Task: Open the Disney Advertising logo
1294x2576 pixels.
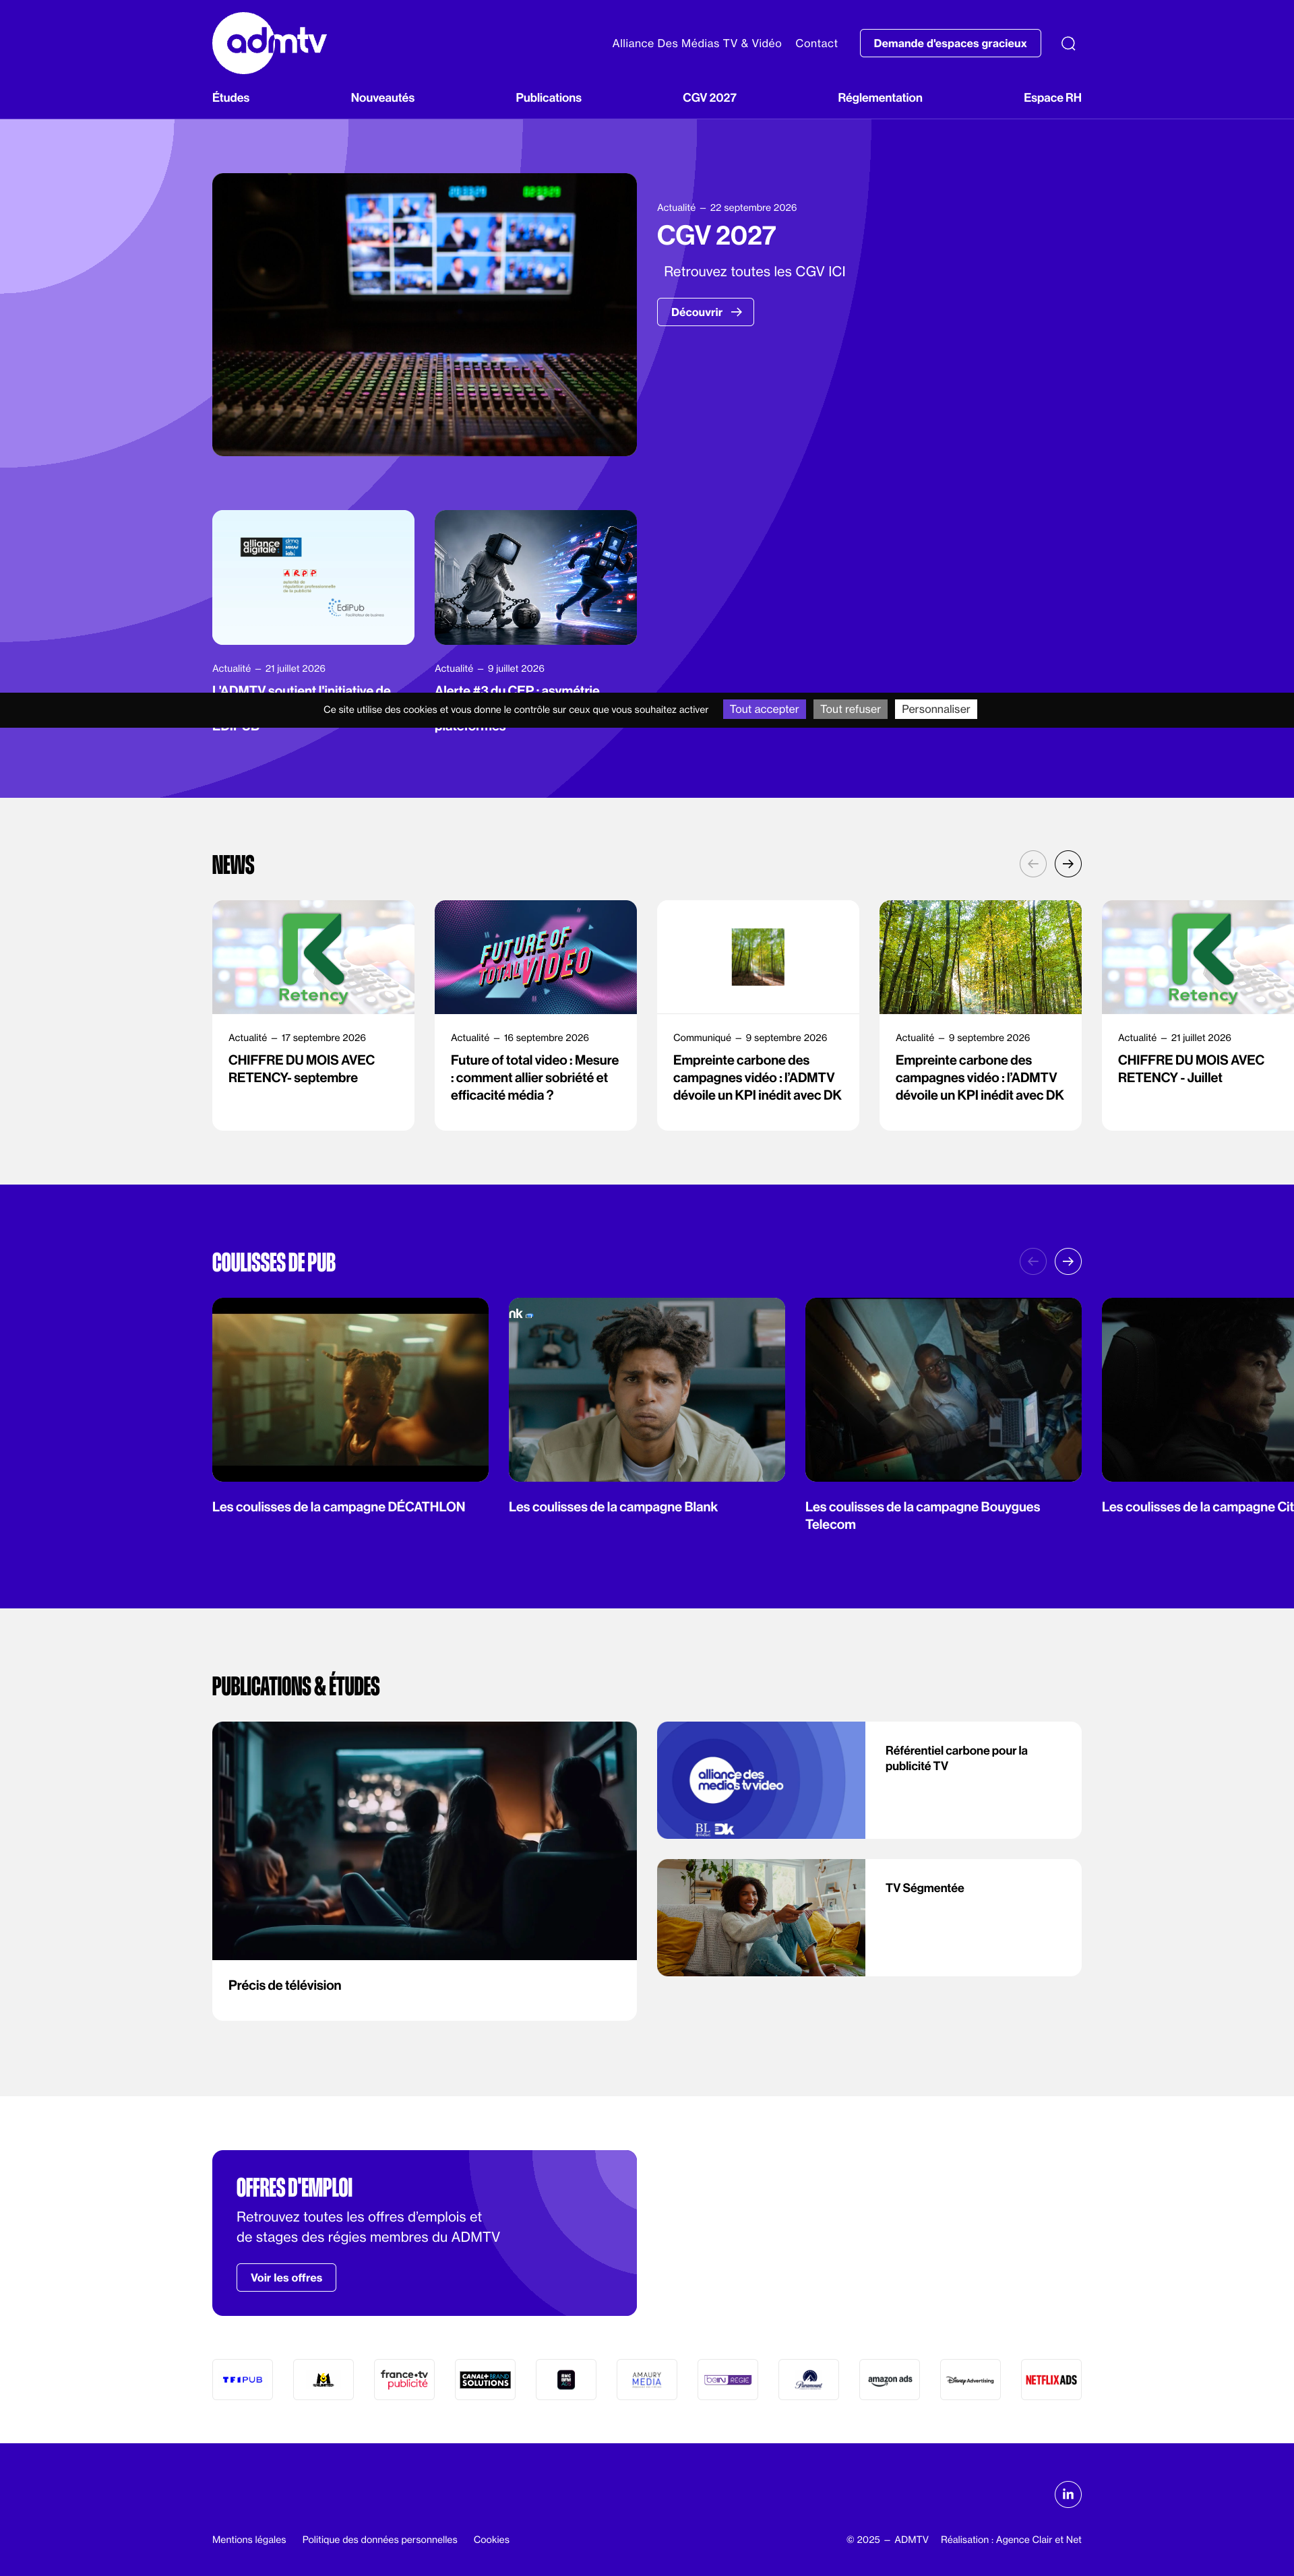Action: pos(970,2380)
